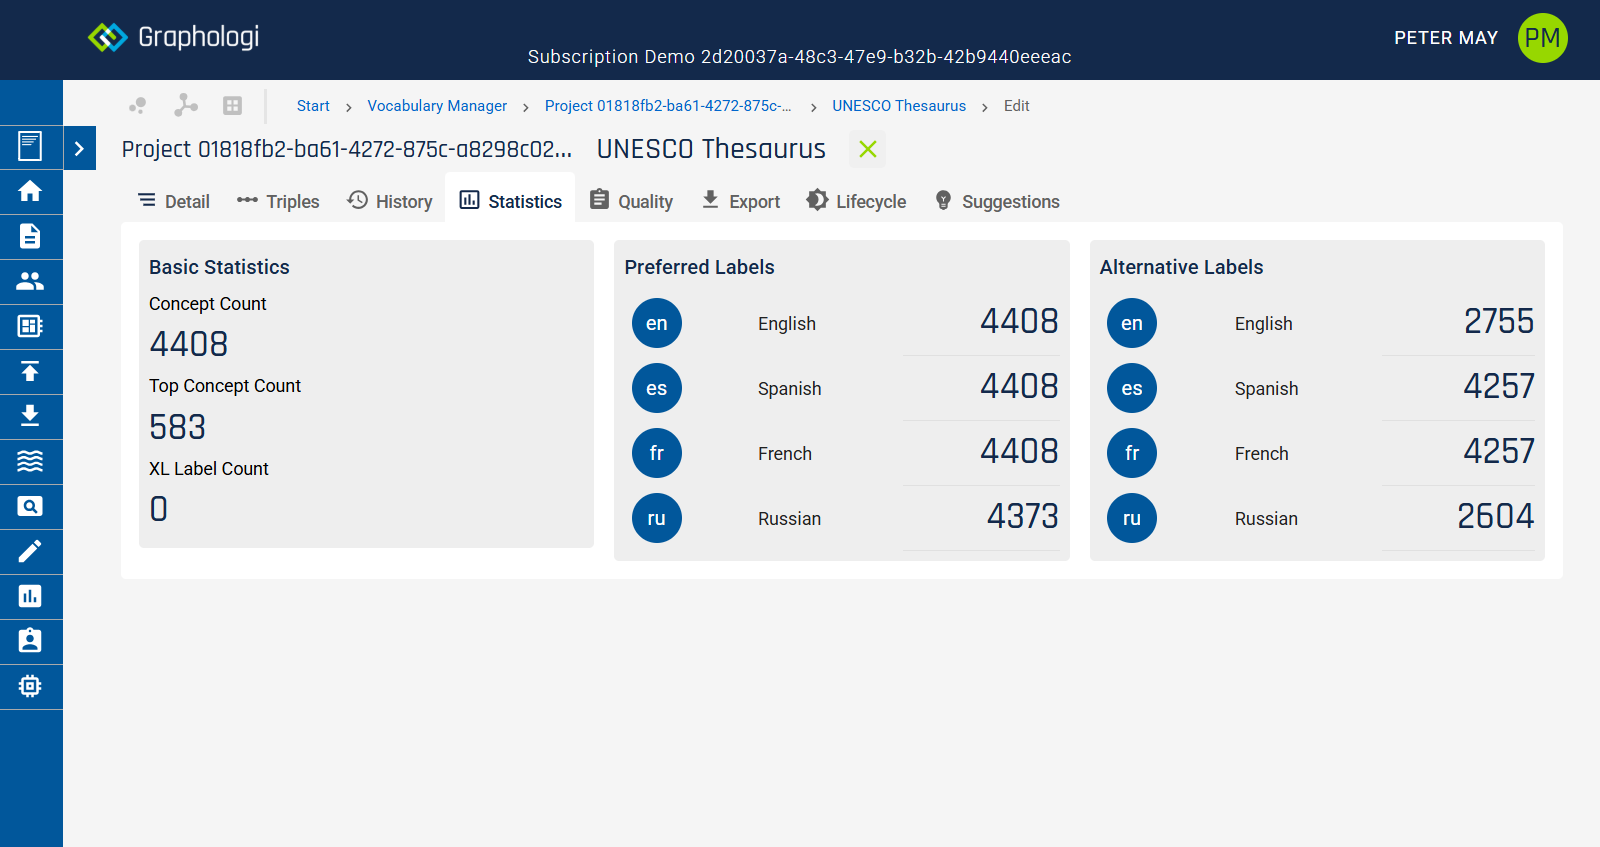Click Russian alternative label count 2604
This screenshot has width=1600, height=847.
click(x=1495, y=516)
